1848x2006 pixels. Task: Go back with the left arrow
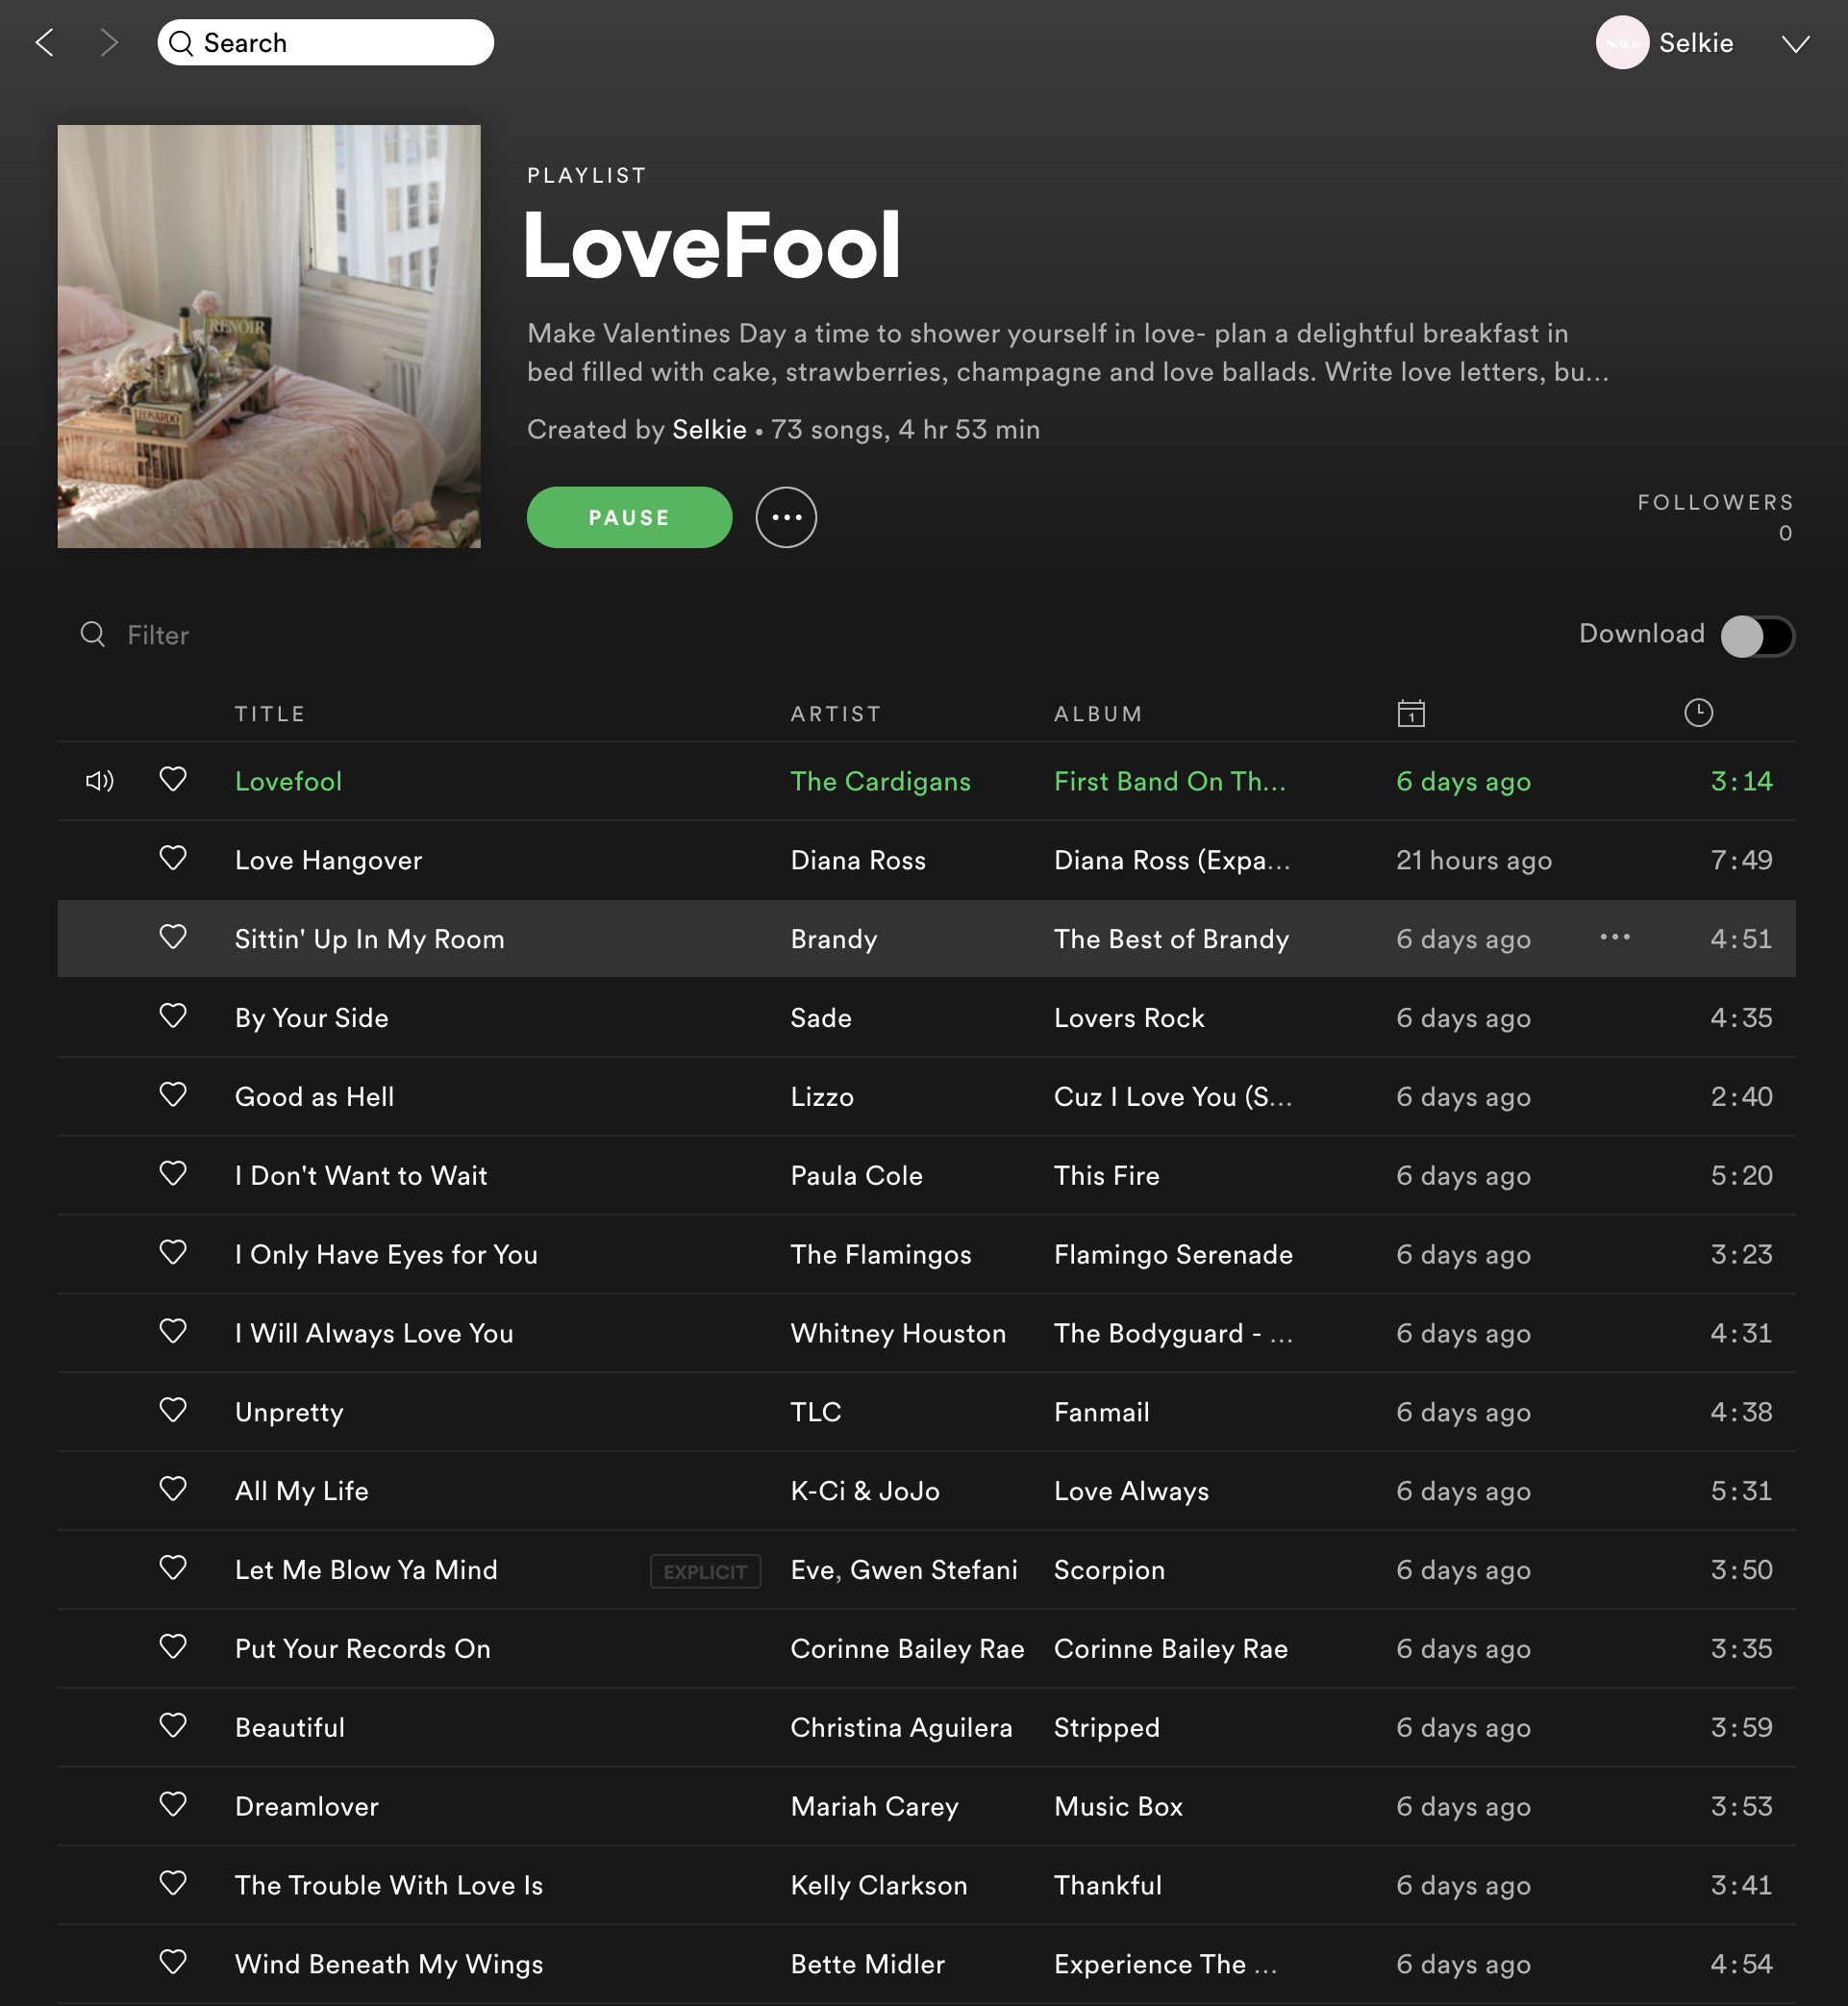44,43
